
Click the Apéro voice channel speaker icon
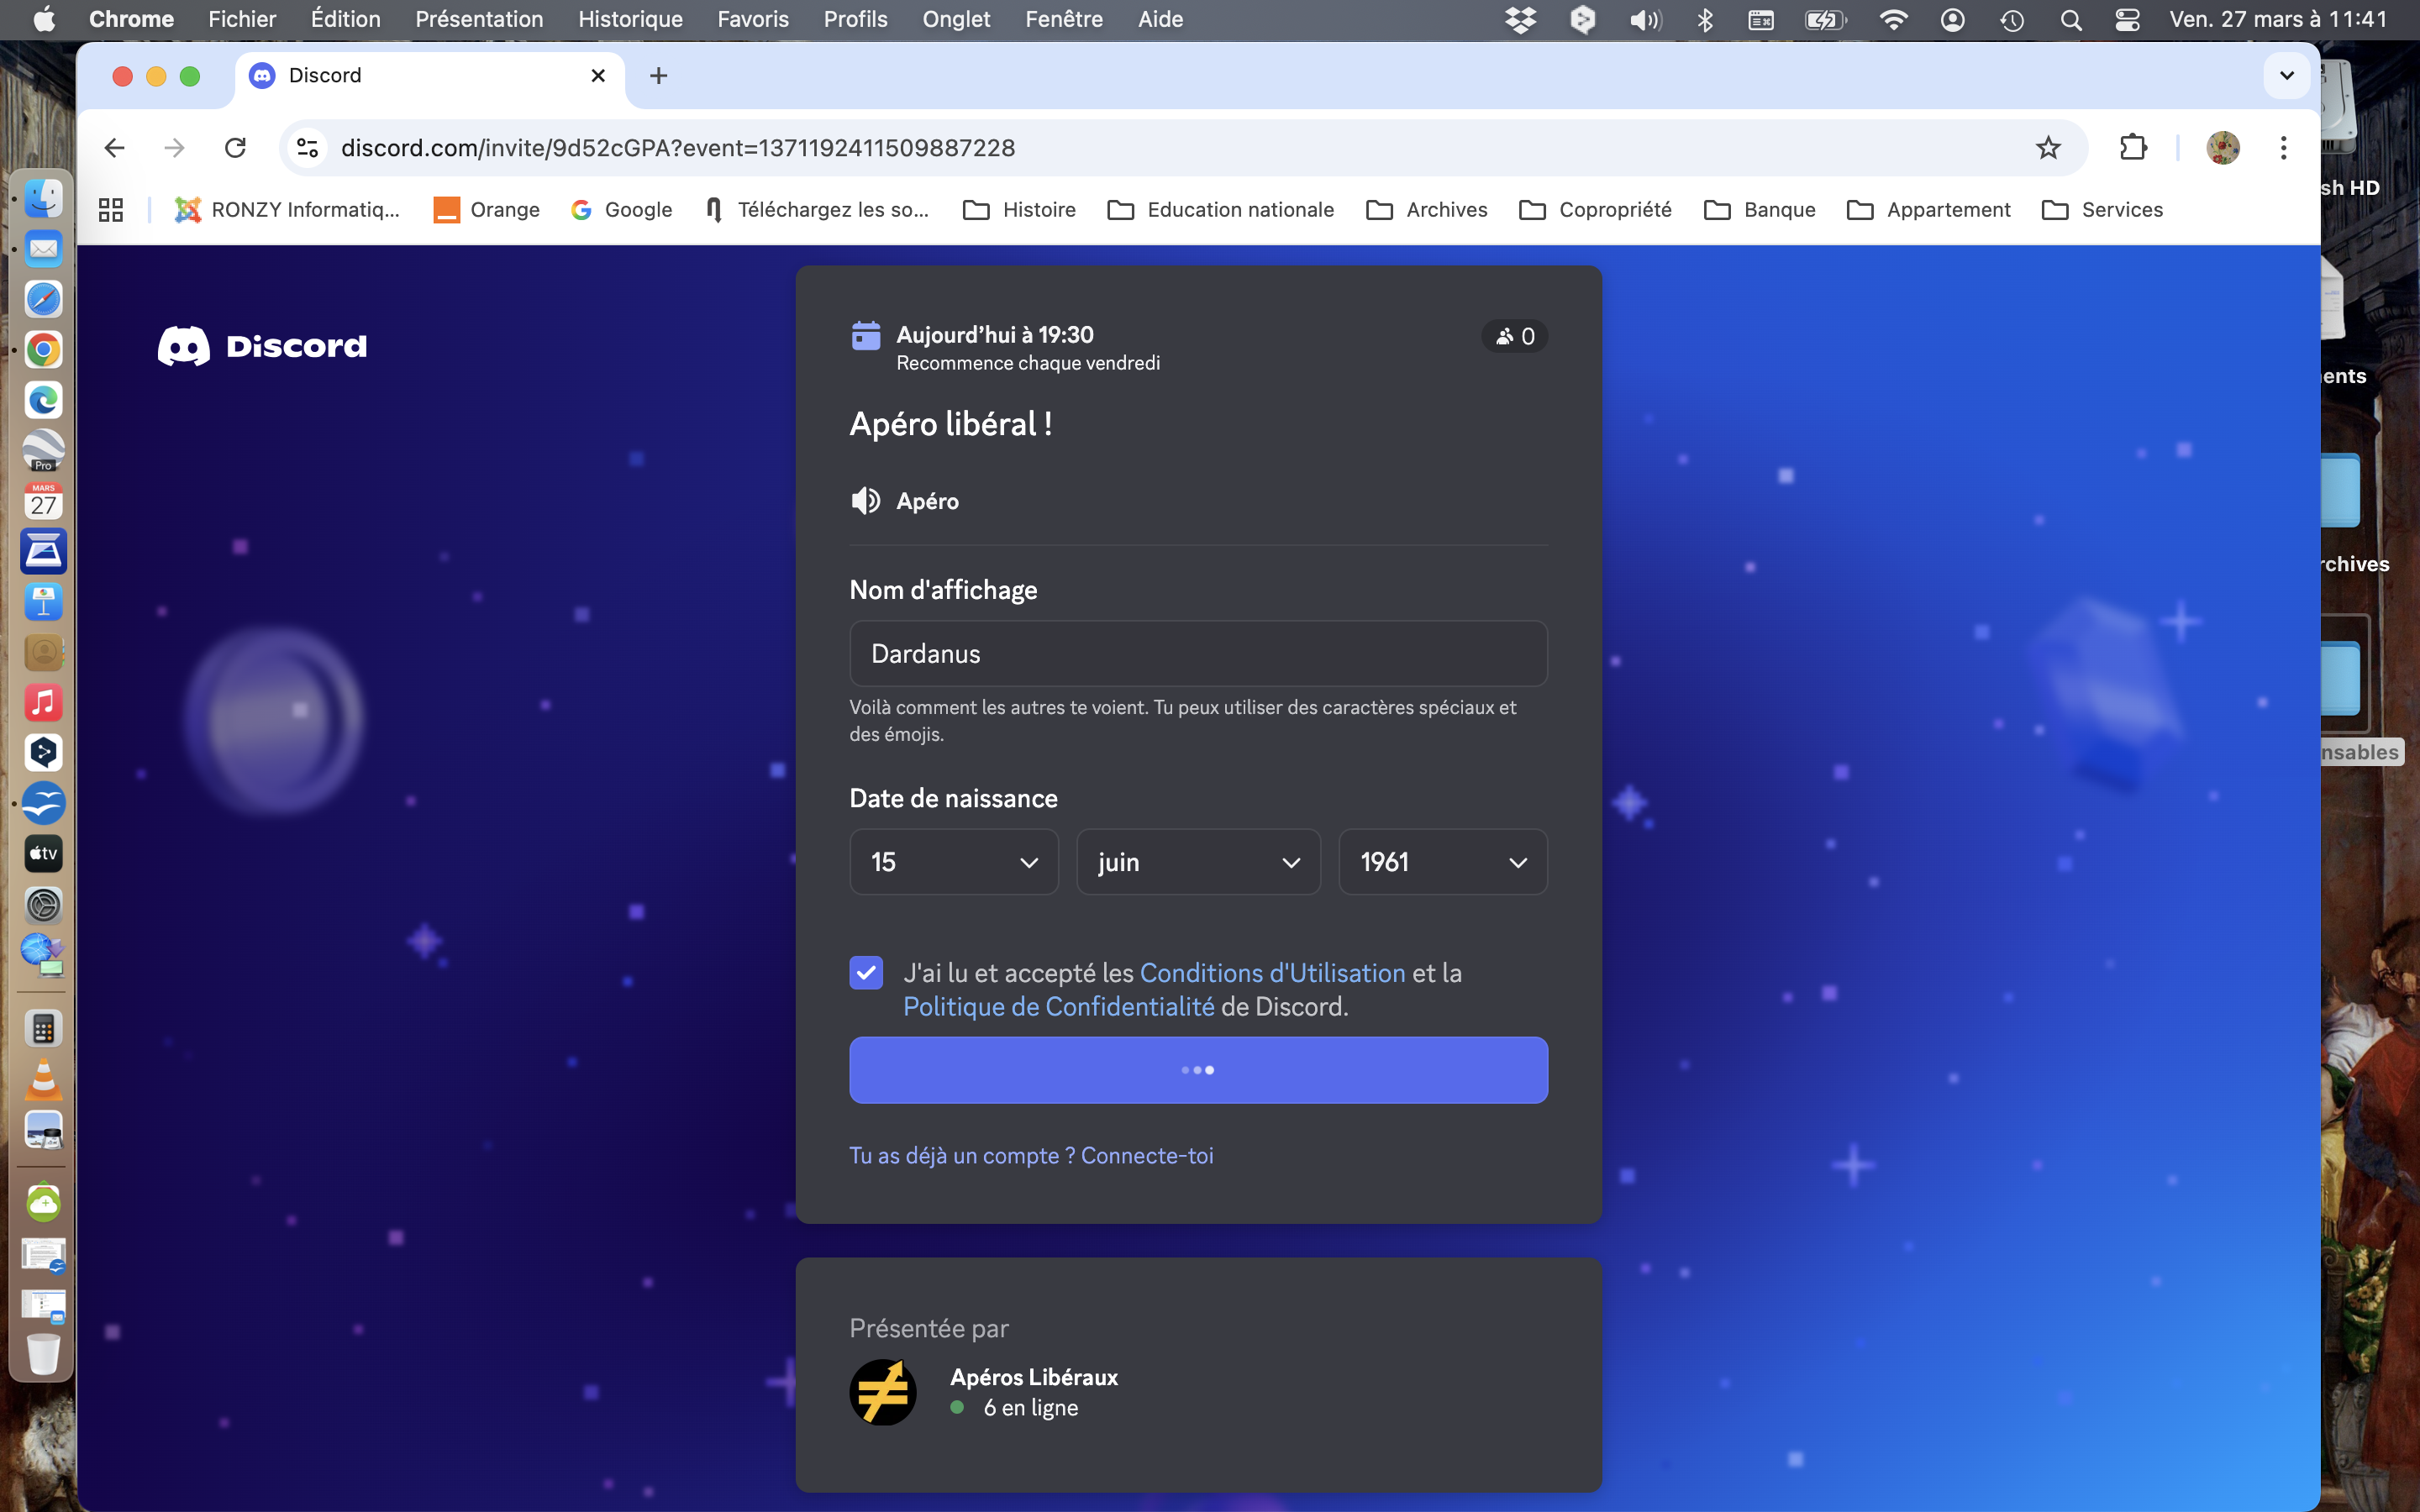click(x=865, y=501)
